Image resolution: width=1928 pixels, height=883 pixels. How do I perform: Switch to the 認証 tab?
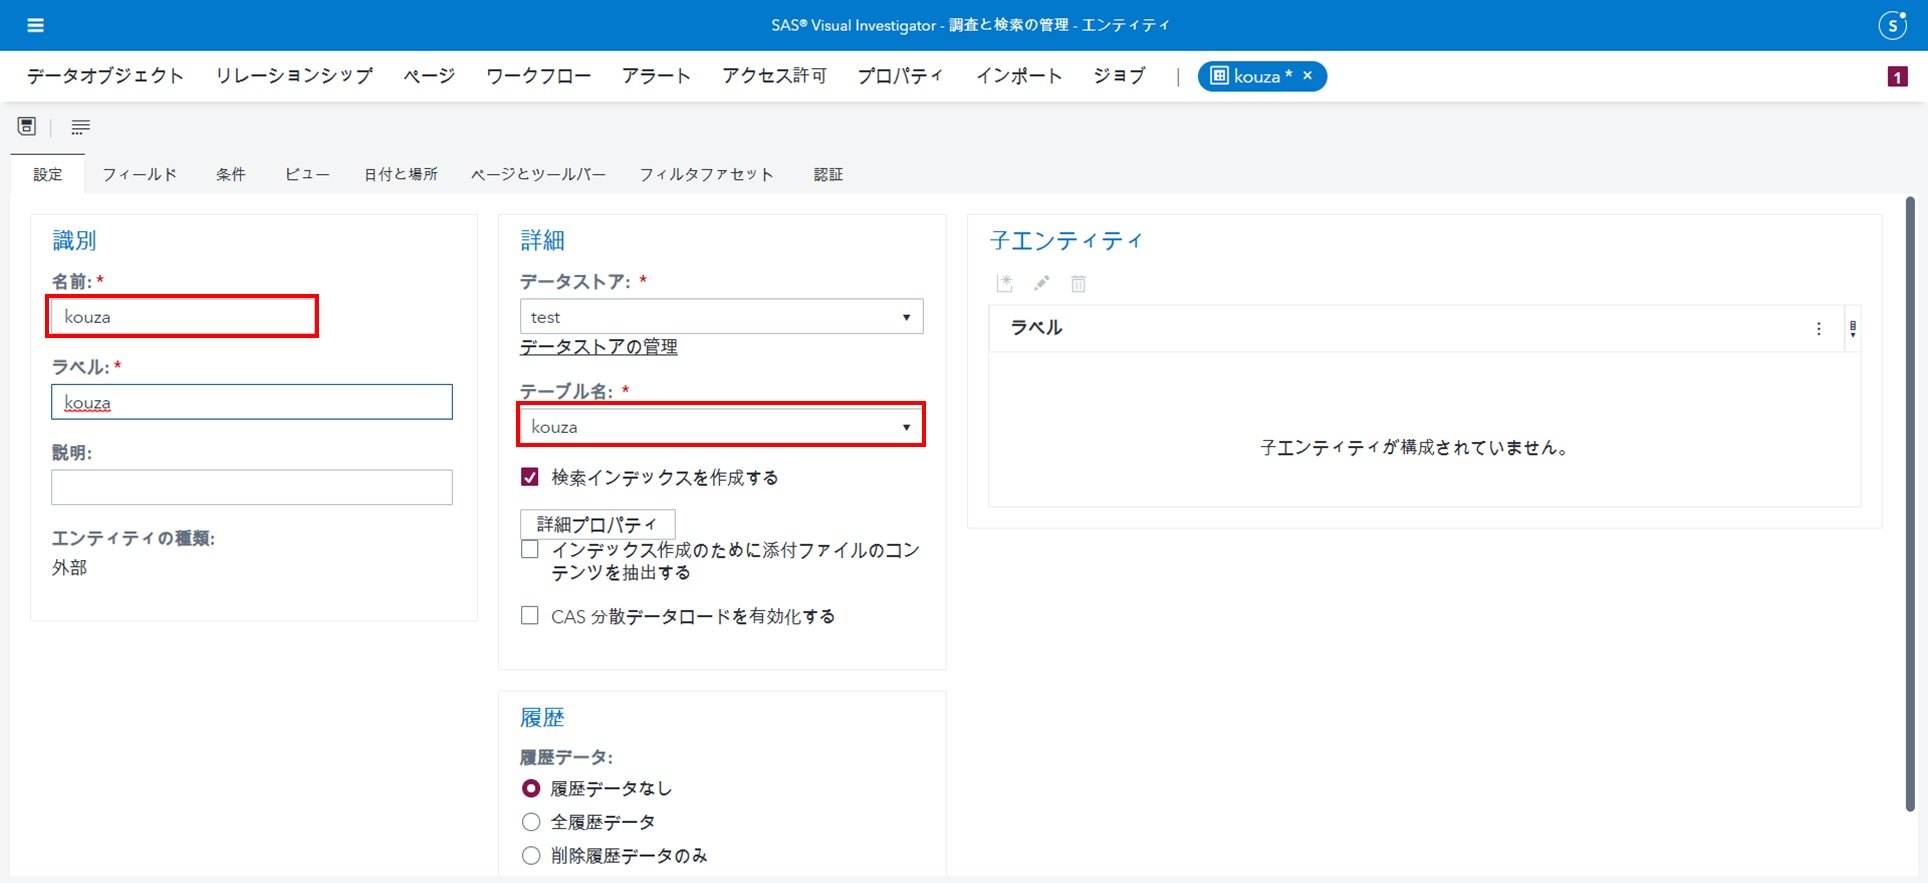pyautogui.click(x=828, y=174)
